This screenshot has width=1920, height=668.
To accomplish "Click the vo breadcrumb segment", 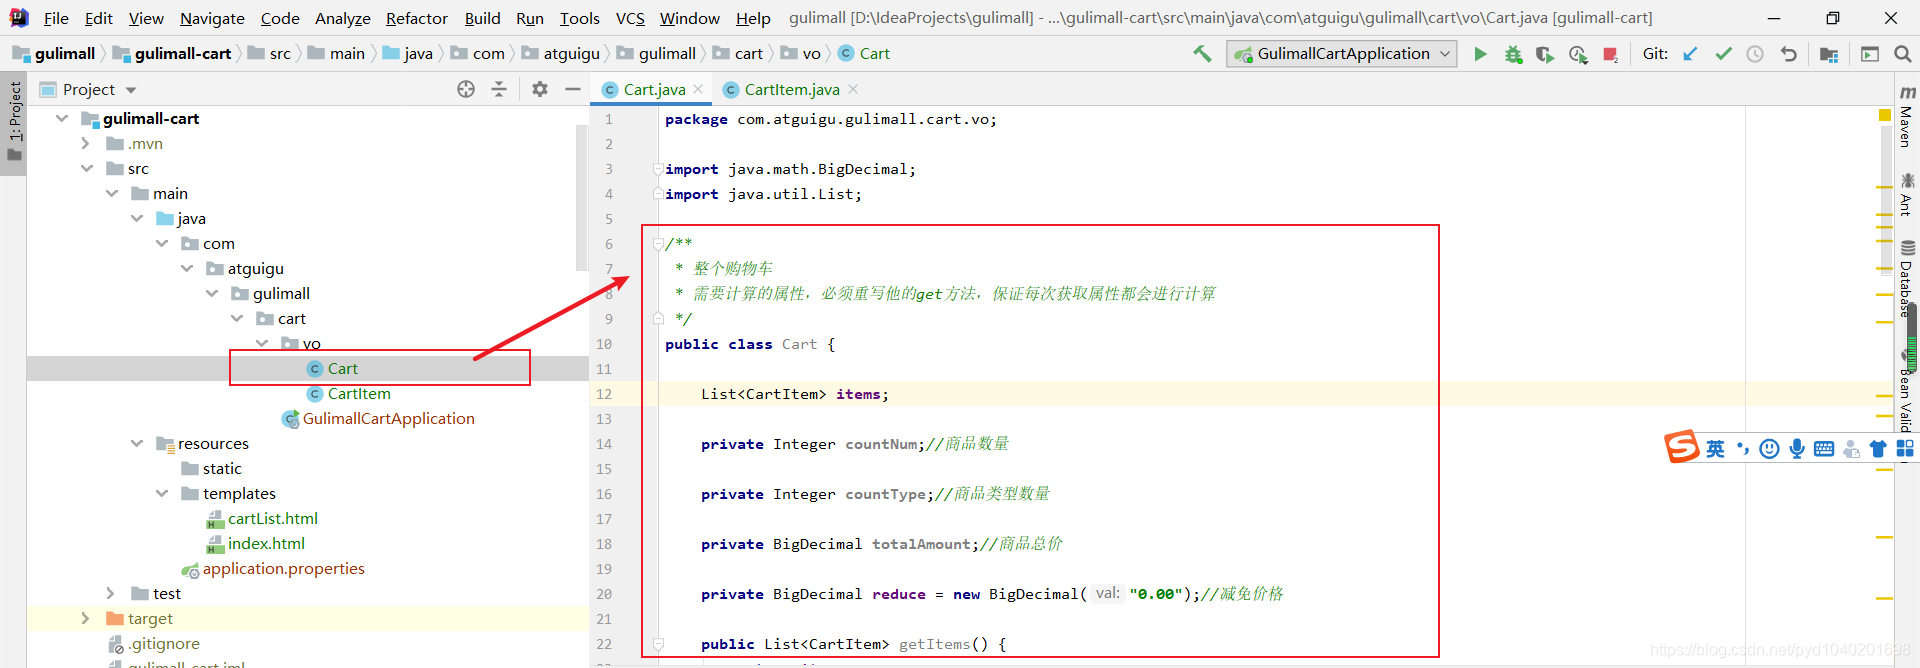I will click(x=801, y=54).
